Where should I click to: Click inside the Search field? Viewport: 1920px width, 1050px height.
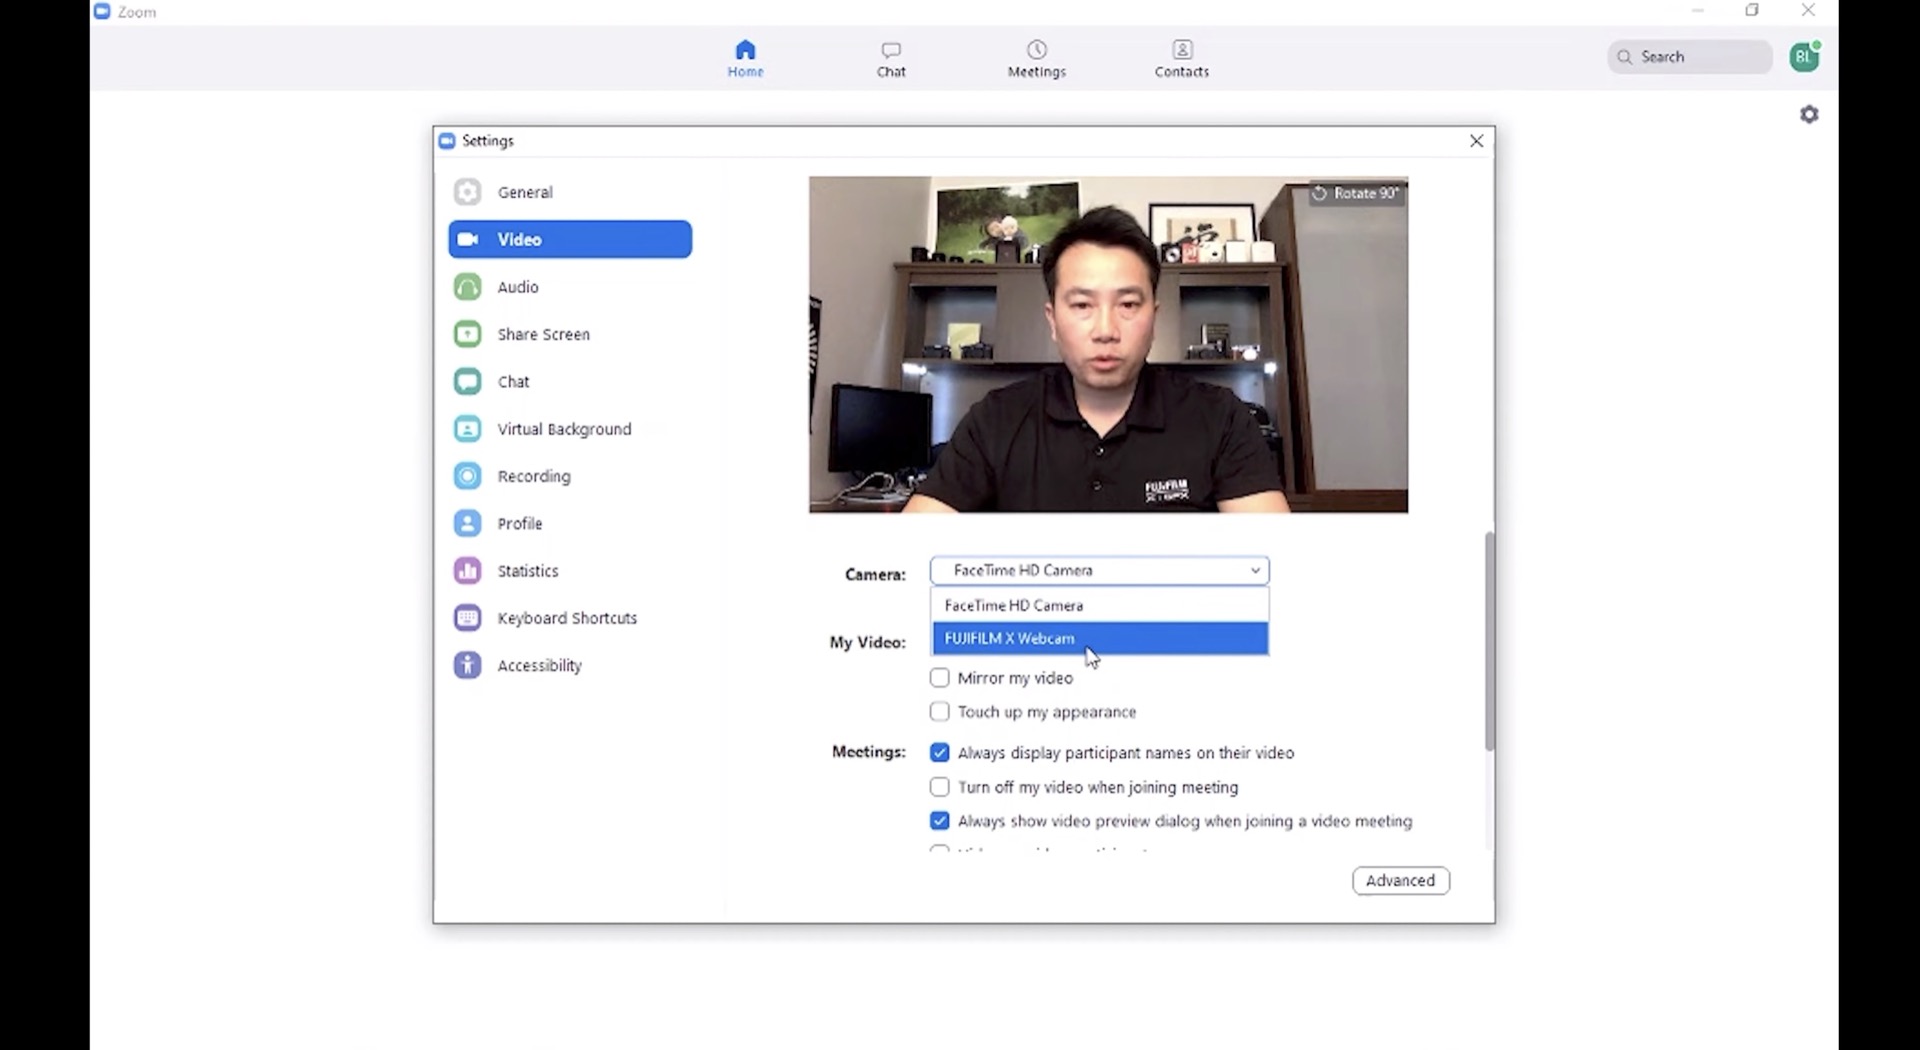click(x=1689, y=57)
